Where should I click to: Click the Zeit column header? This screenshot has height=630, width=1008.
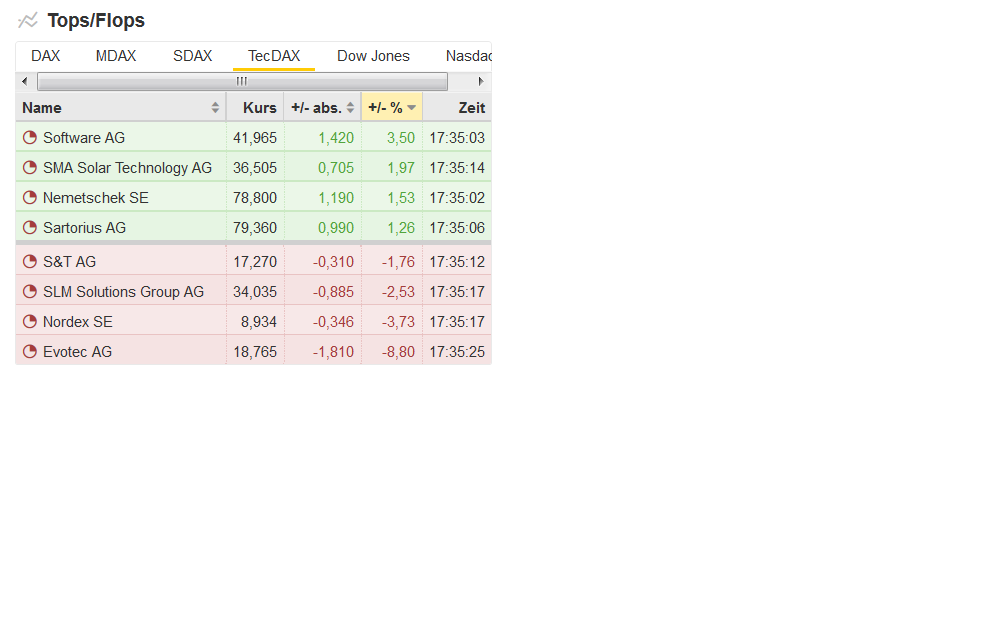(x=471, y=108)
